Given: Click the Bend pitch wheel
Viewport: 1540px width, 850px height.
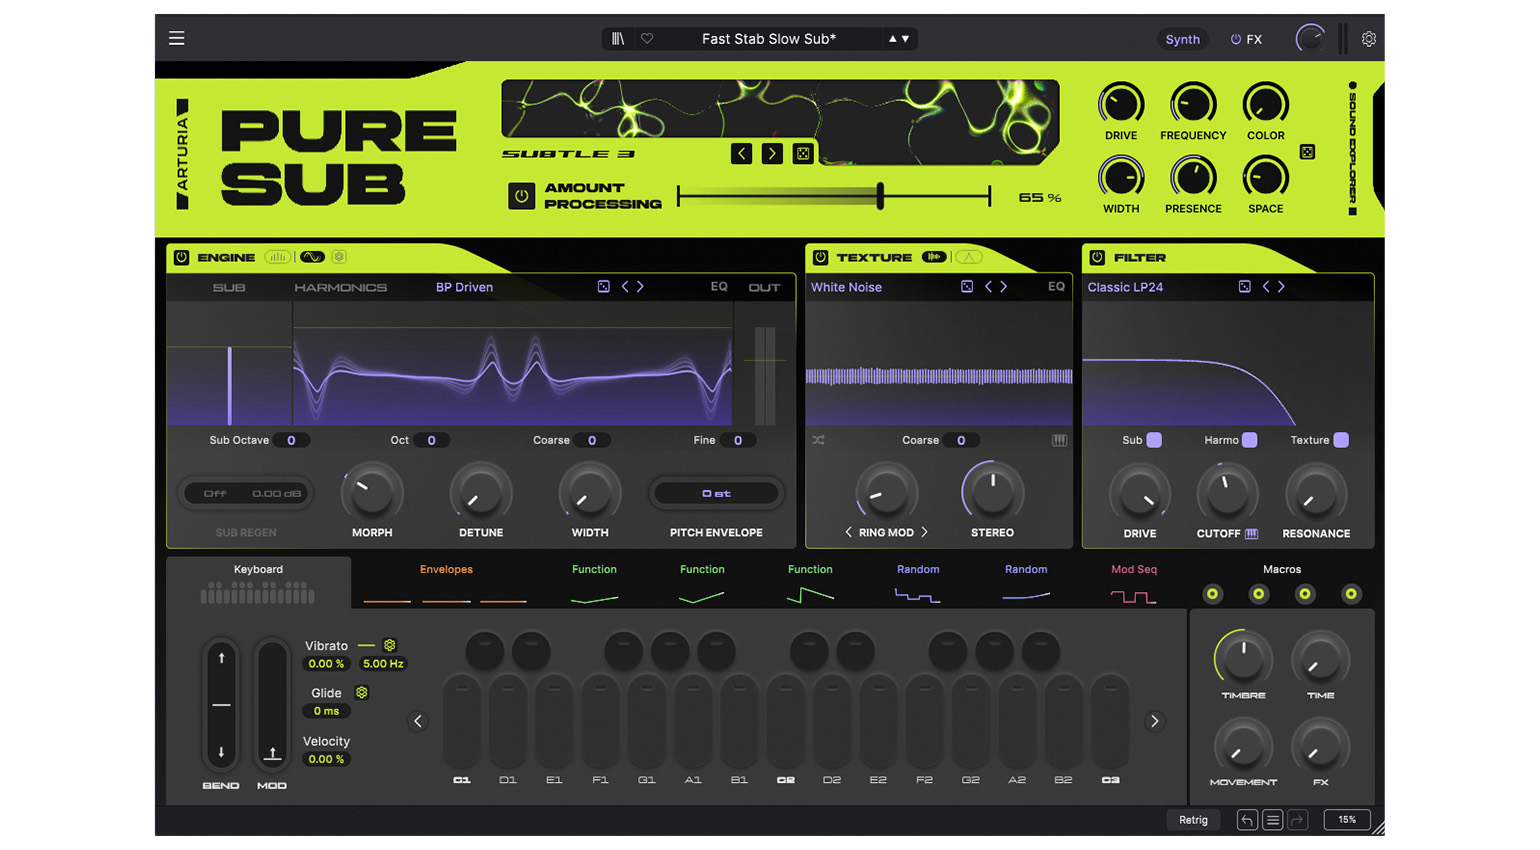Looking at the screenshot, I should click(221, 705).
